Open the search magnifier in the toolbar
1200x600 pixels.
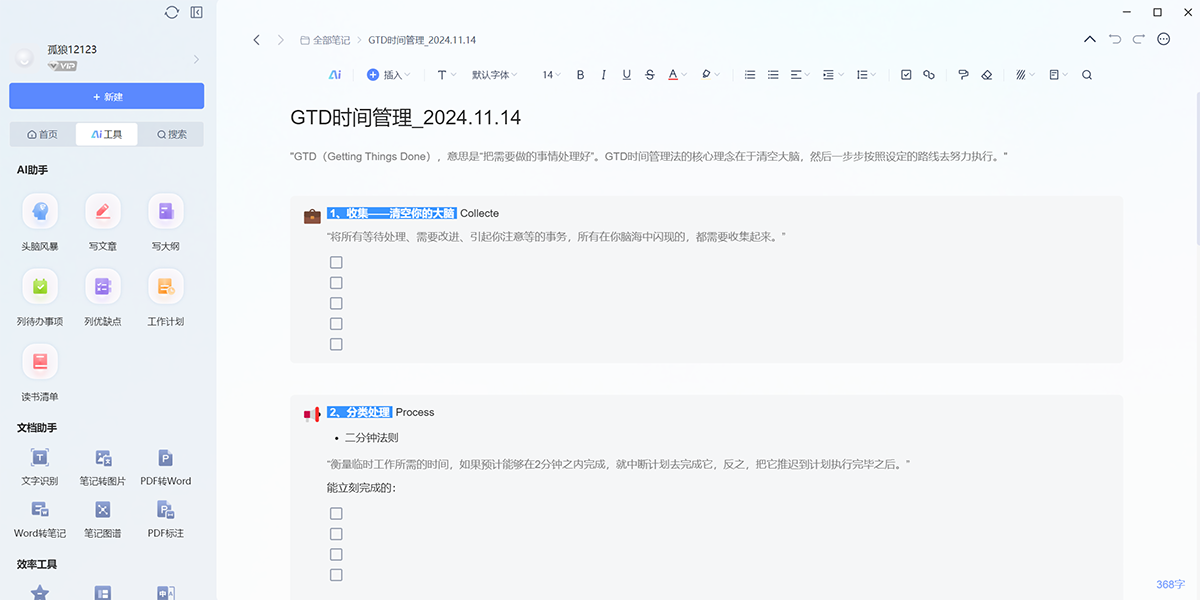tap(1086, 74)
